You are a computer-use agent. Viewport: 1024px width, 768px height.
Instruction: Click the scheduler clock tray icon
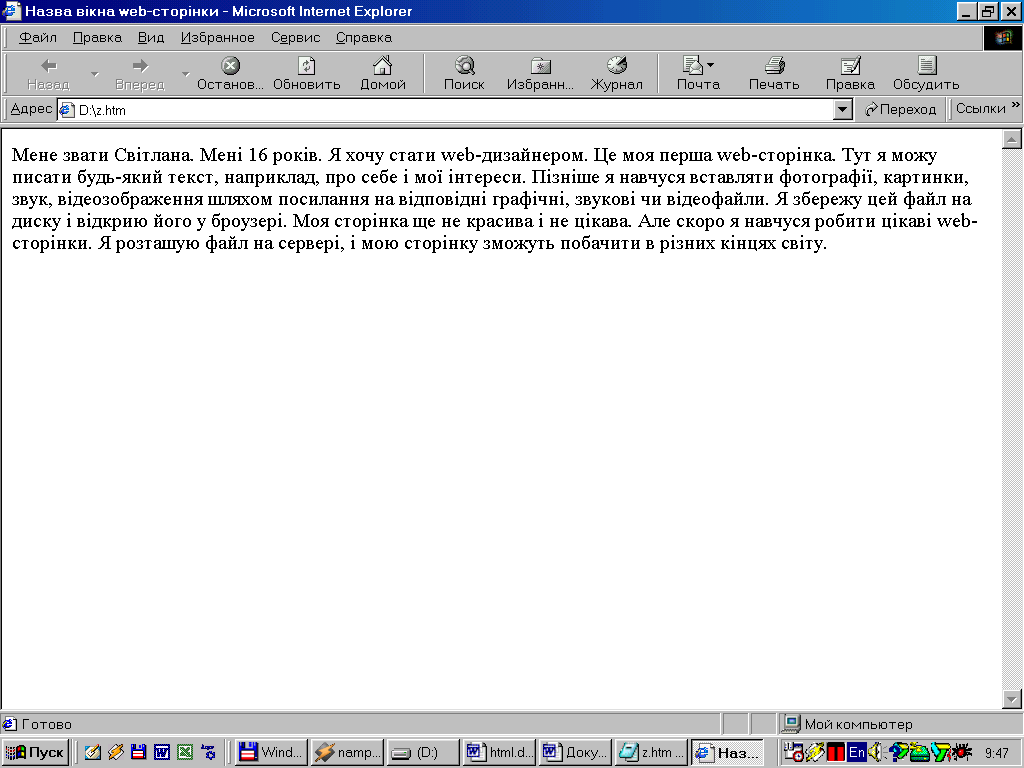pyautogui.click(x=793, y=752)
